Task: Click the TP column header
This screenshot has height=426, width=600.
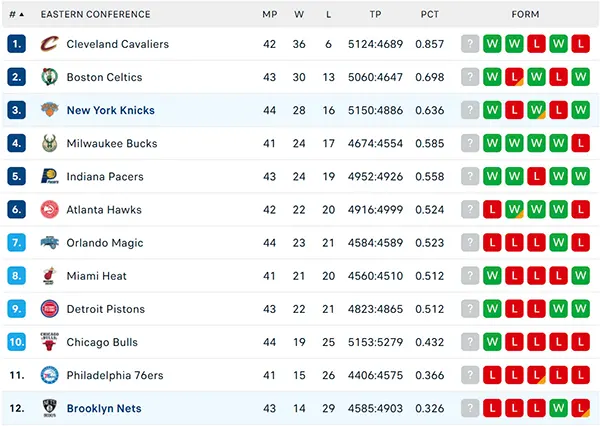Action: click(375, 15)
